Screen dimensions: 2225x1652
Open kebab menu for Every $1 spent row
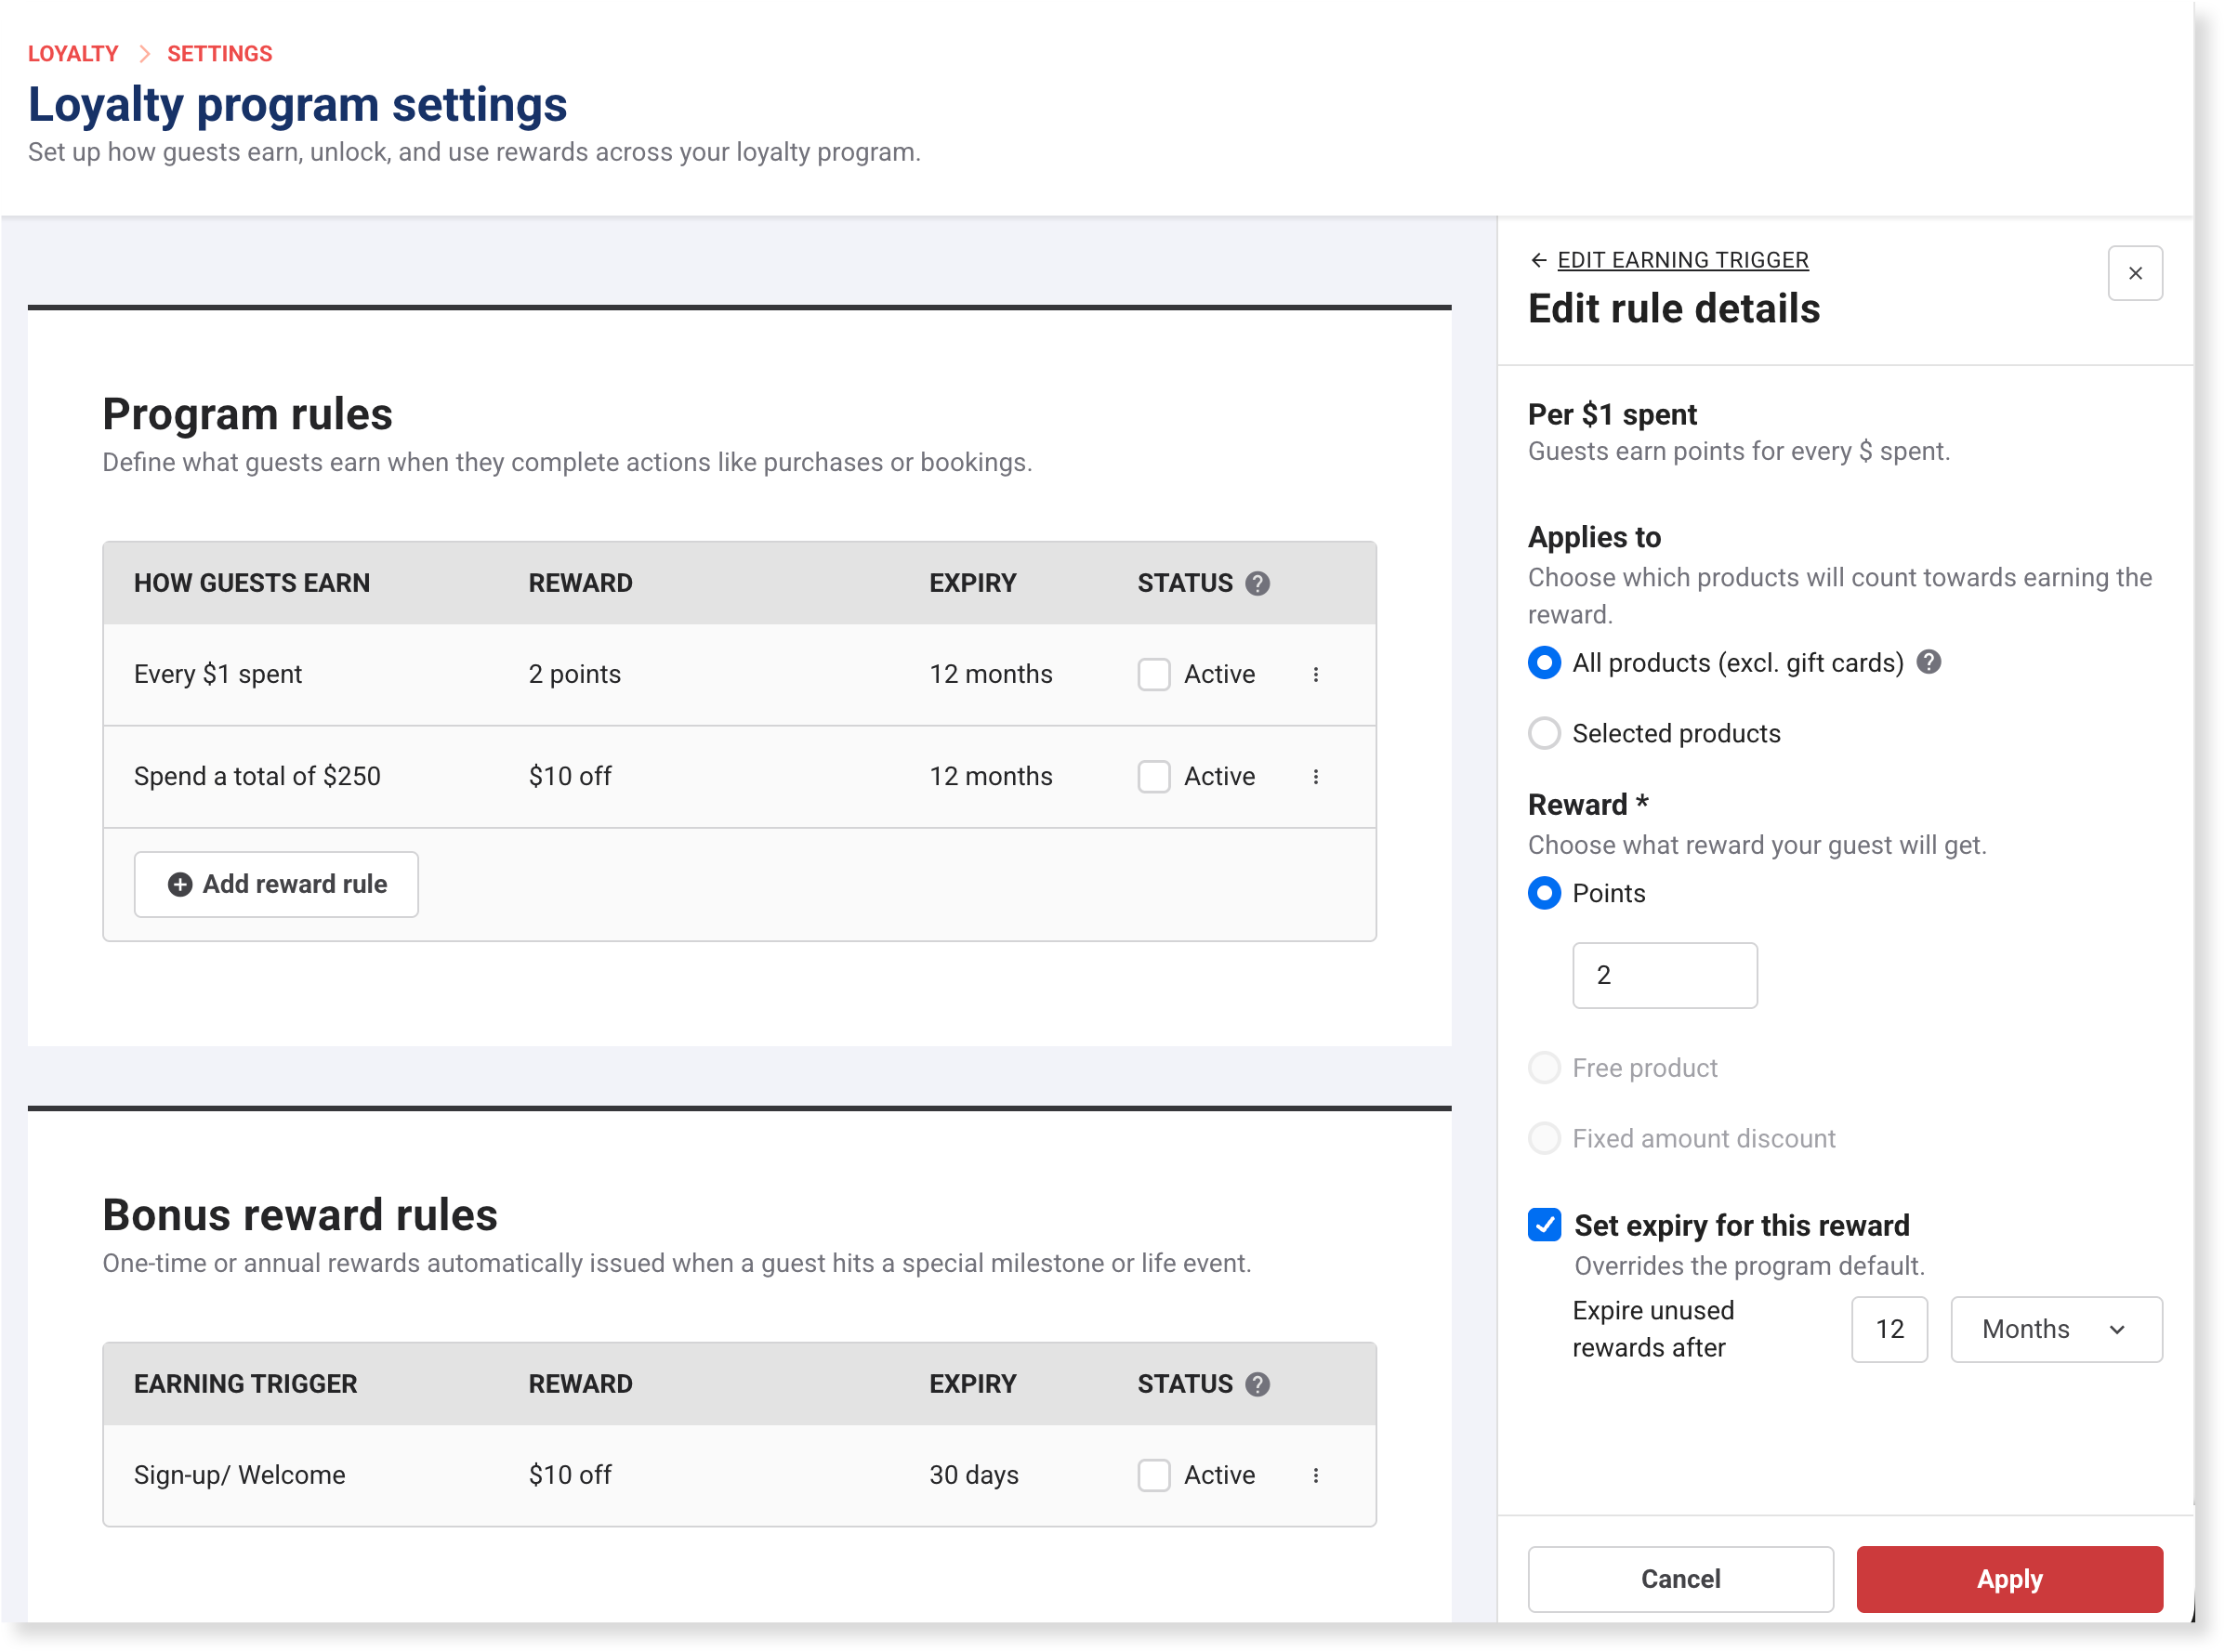point(1316,675)
